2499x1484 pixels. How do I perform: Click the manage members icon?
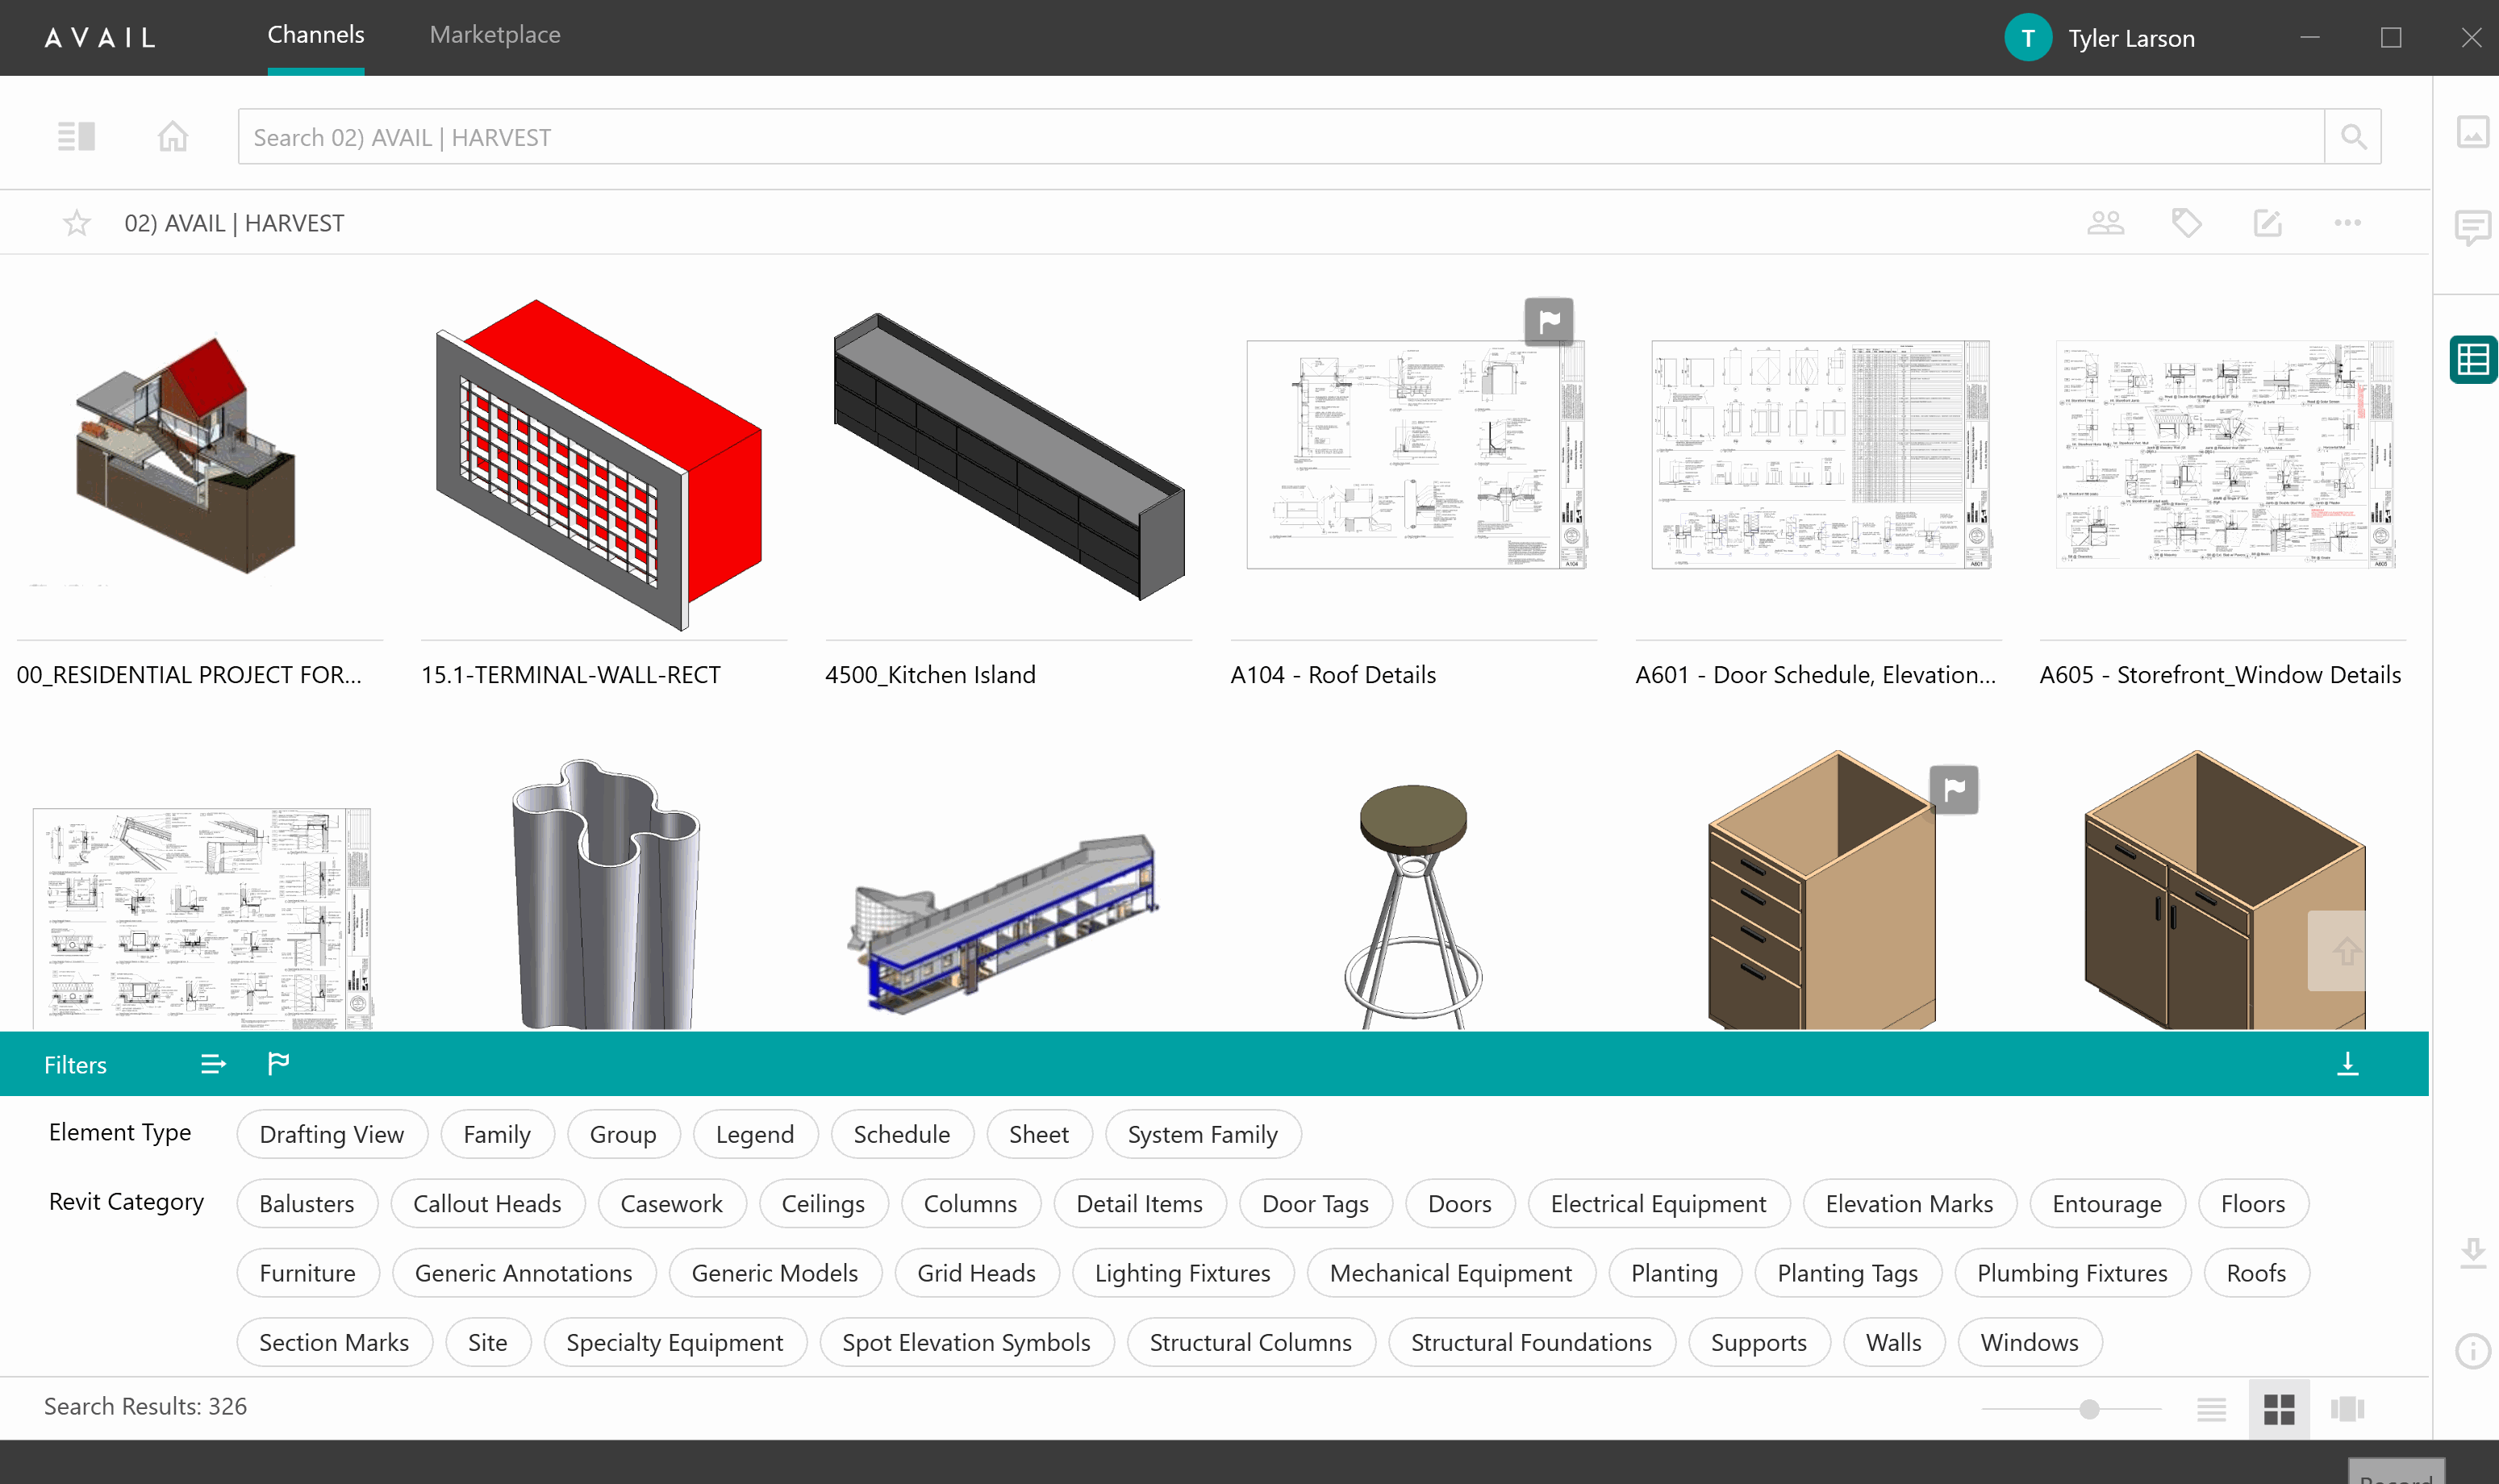pyautogui.click(x=2105, y=223)
